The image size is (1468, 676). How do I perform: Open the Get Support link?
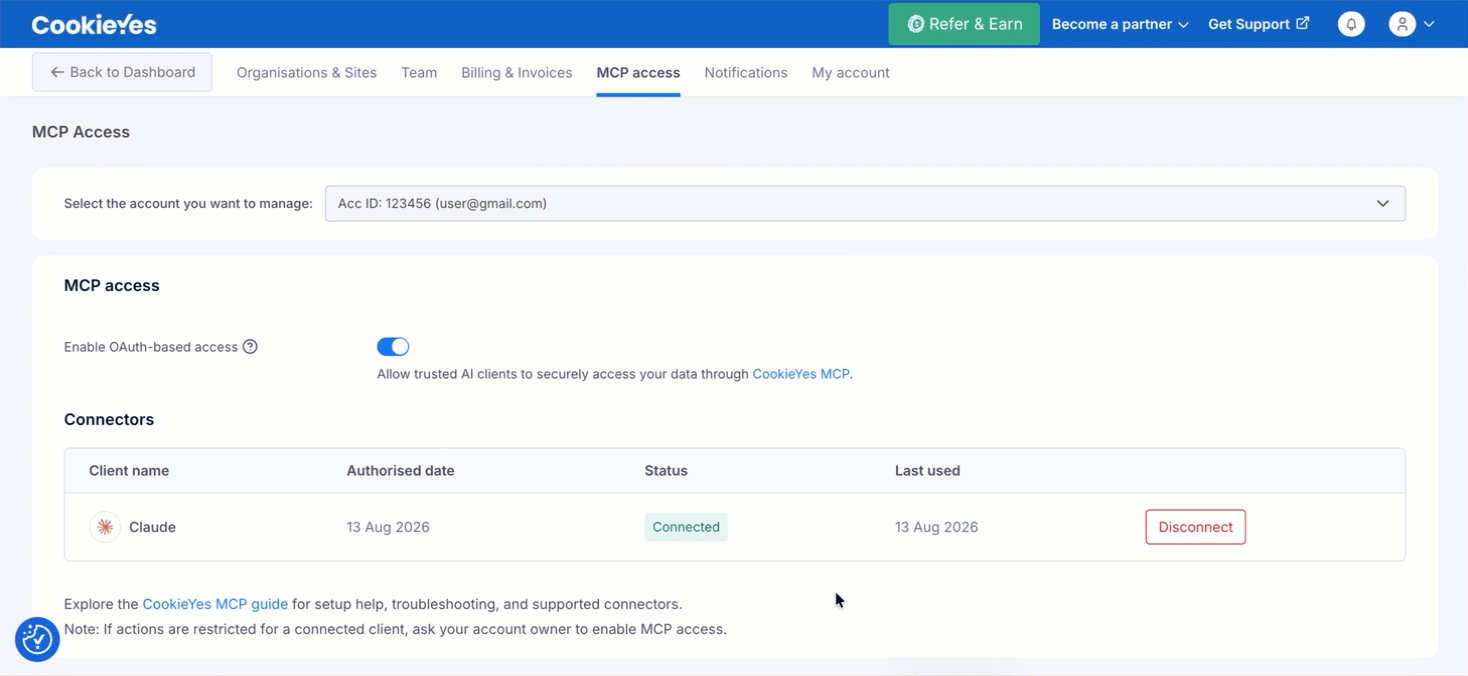click(x=1258, y=24)
